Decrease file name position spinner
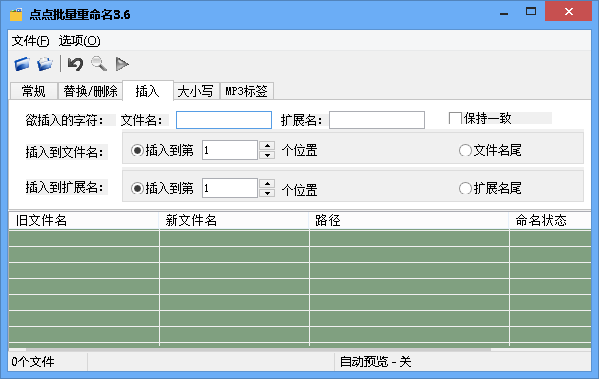The height and width of the screenshot is (379, 599). point(267,155)
